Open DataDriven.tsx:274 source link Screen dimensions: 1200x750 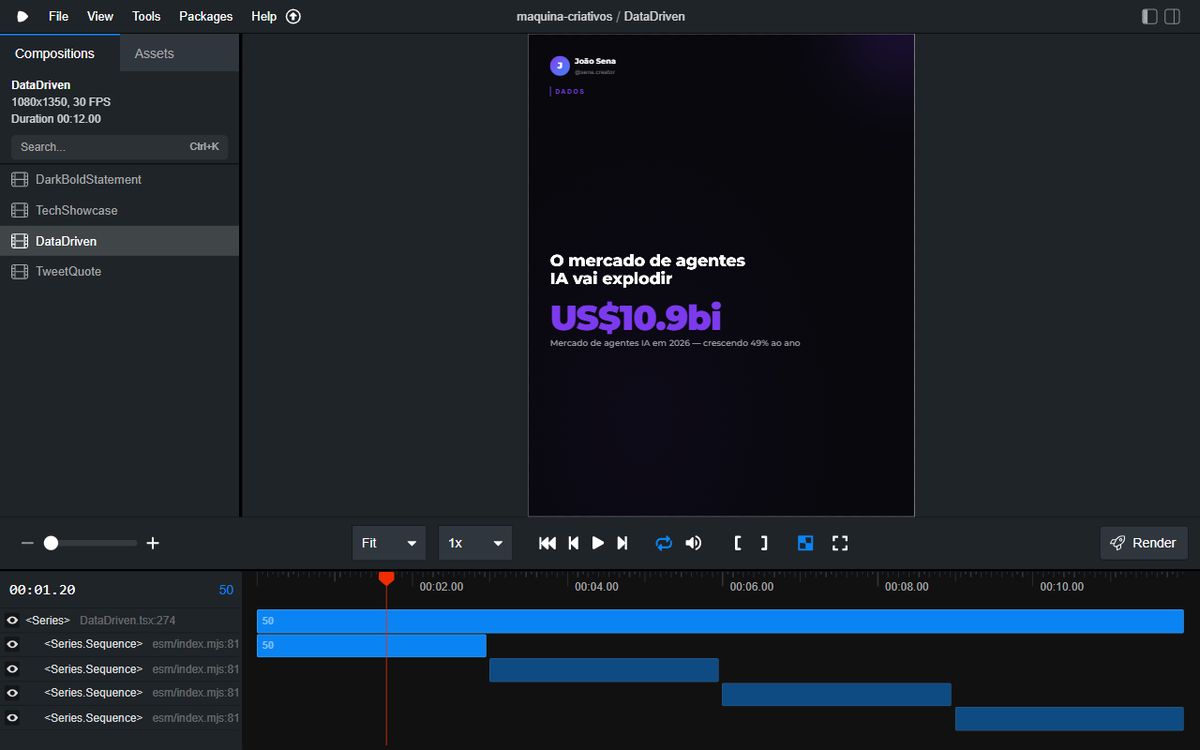point(128,621)
